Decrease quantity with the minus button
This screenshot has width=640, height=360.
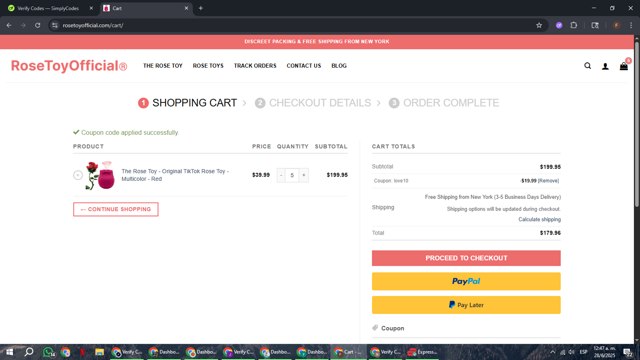click(281, 175)
